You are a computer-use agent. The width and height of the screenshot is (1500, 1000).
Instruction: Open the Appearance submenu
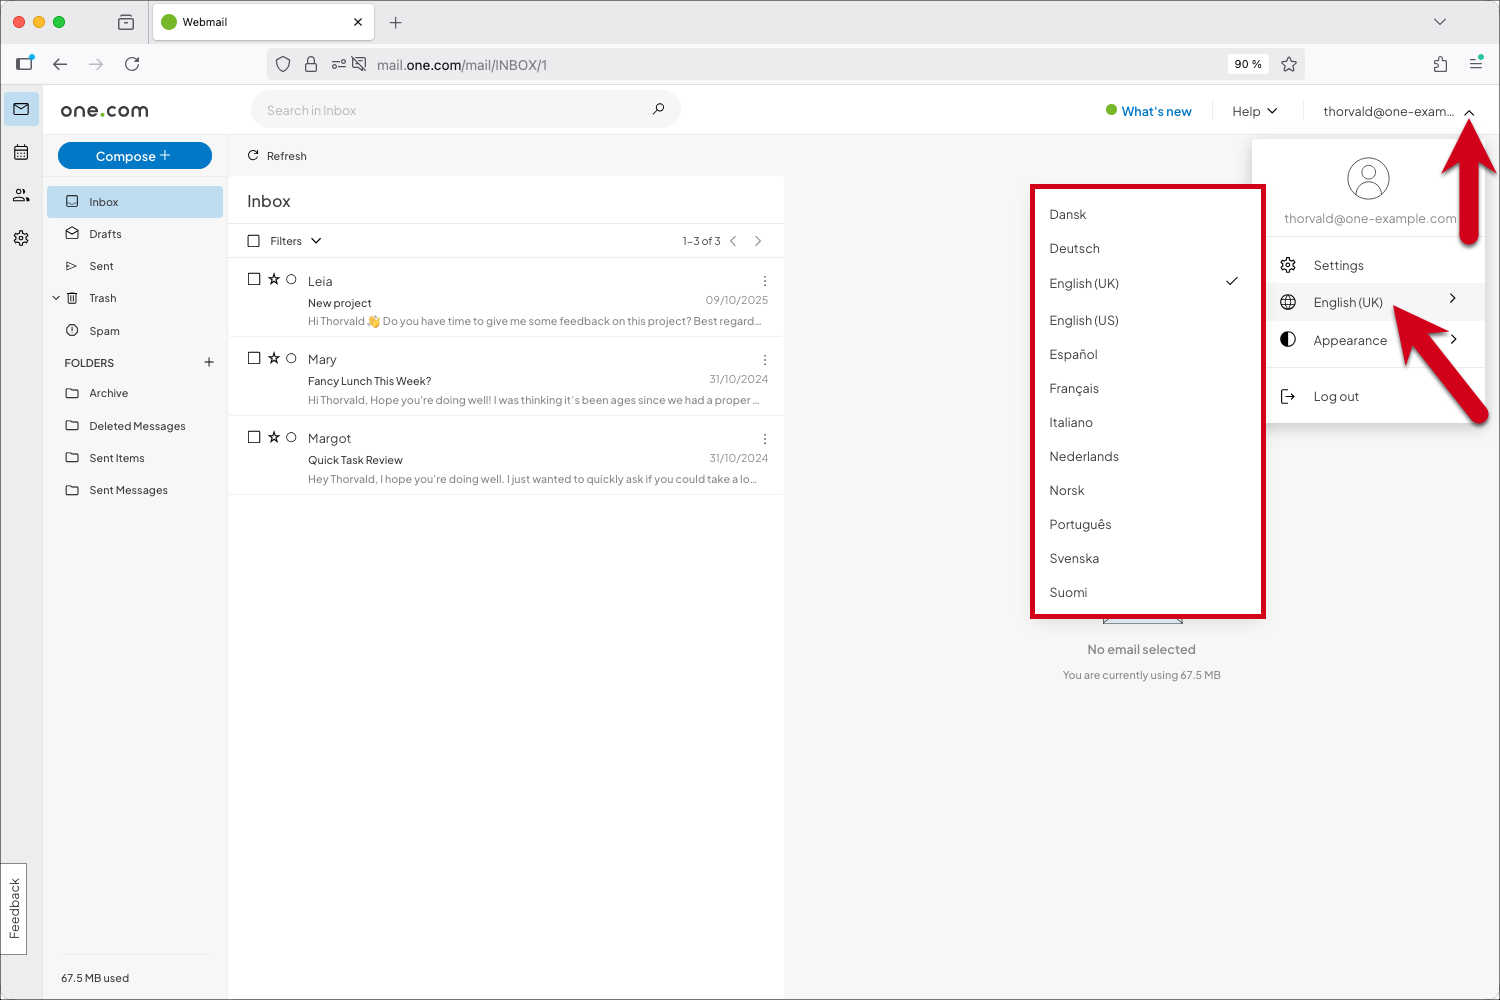pyautogui.click(x=1350, y=339)
